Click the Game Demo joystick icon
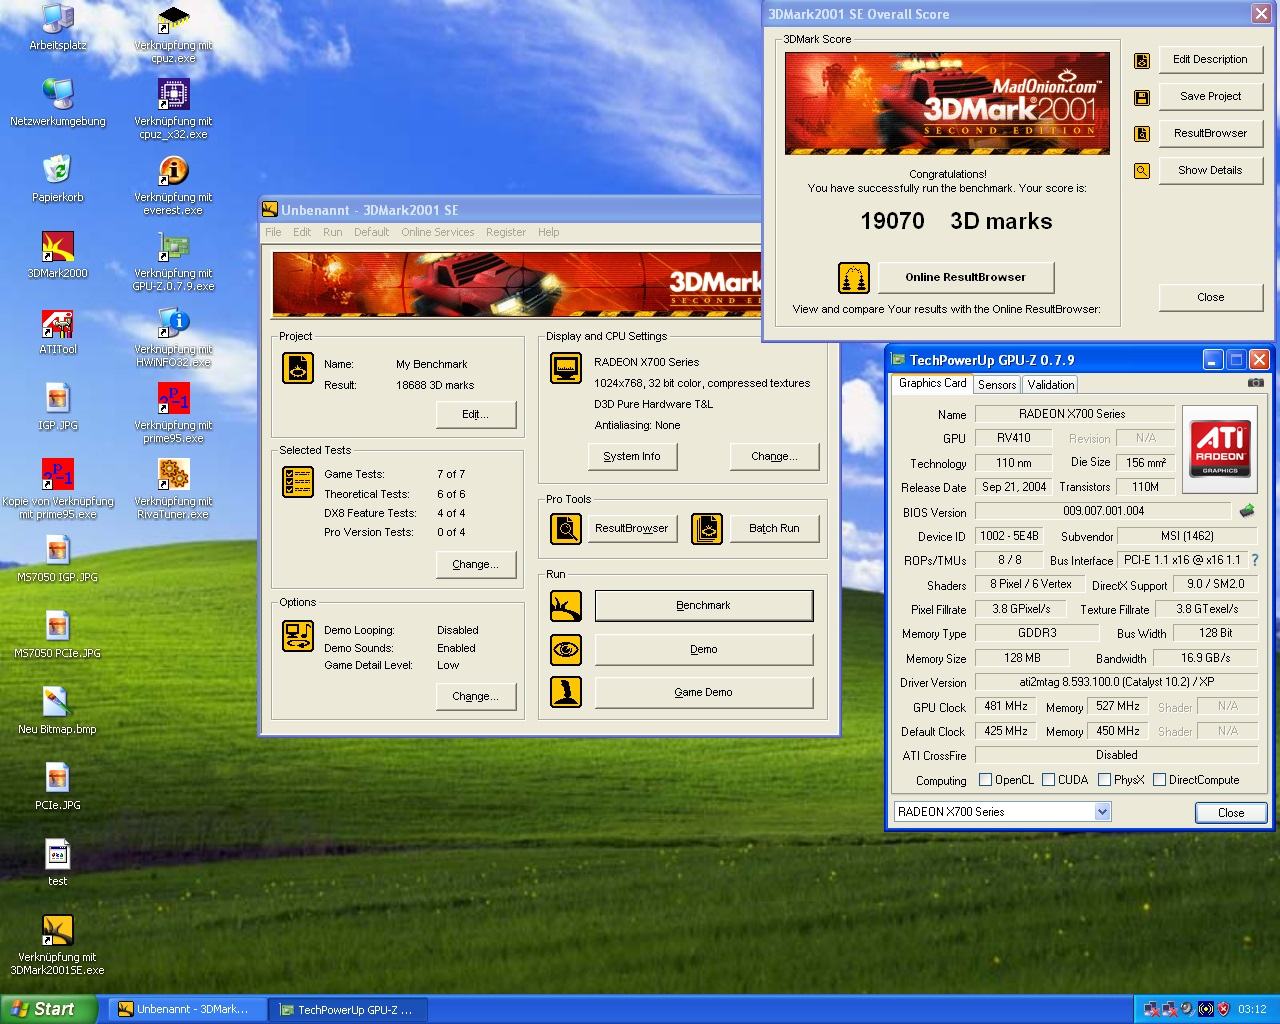Viewport: 1280px width, 1024px height. (x=566, y=692)
